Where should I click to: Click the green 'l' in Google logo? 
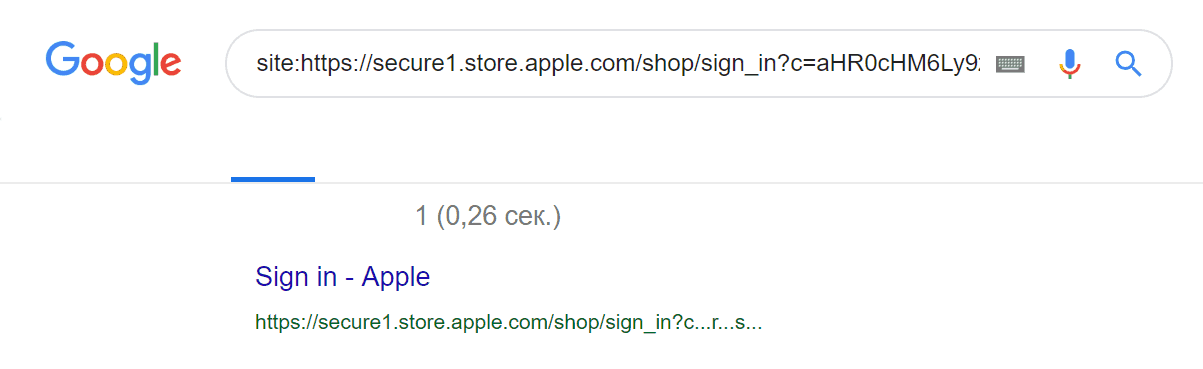tap(154, 59)
